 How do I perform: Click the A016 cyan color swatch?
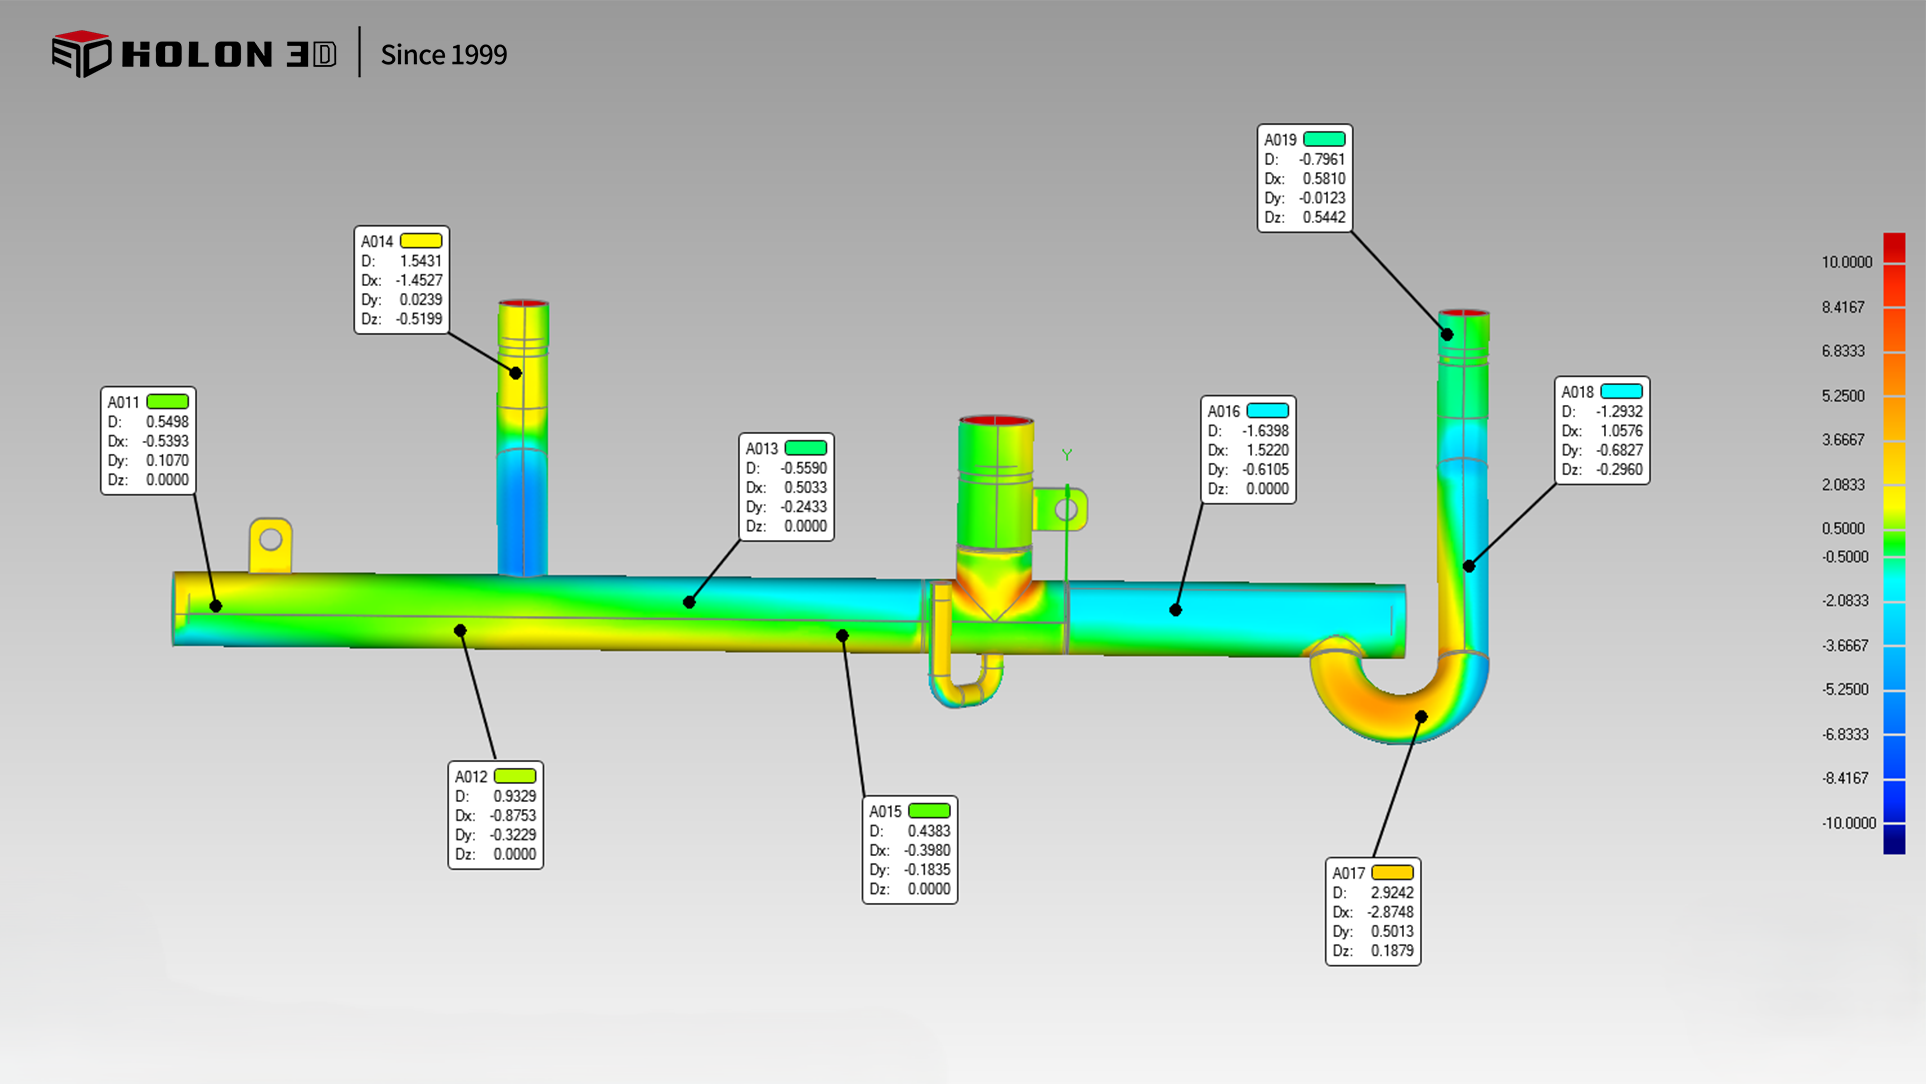pos(1267,411)
